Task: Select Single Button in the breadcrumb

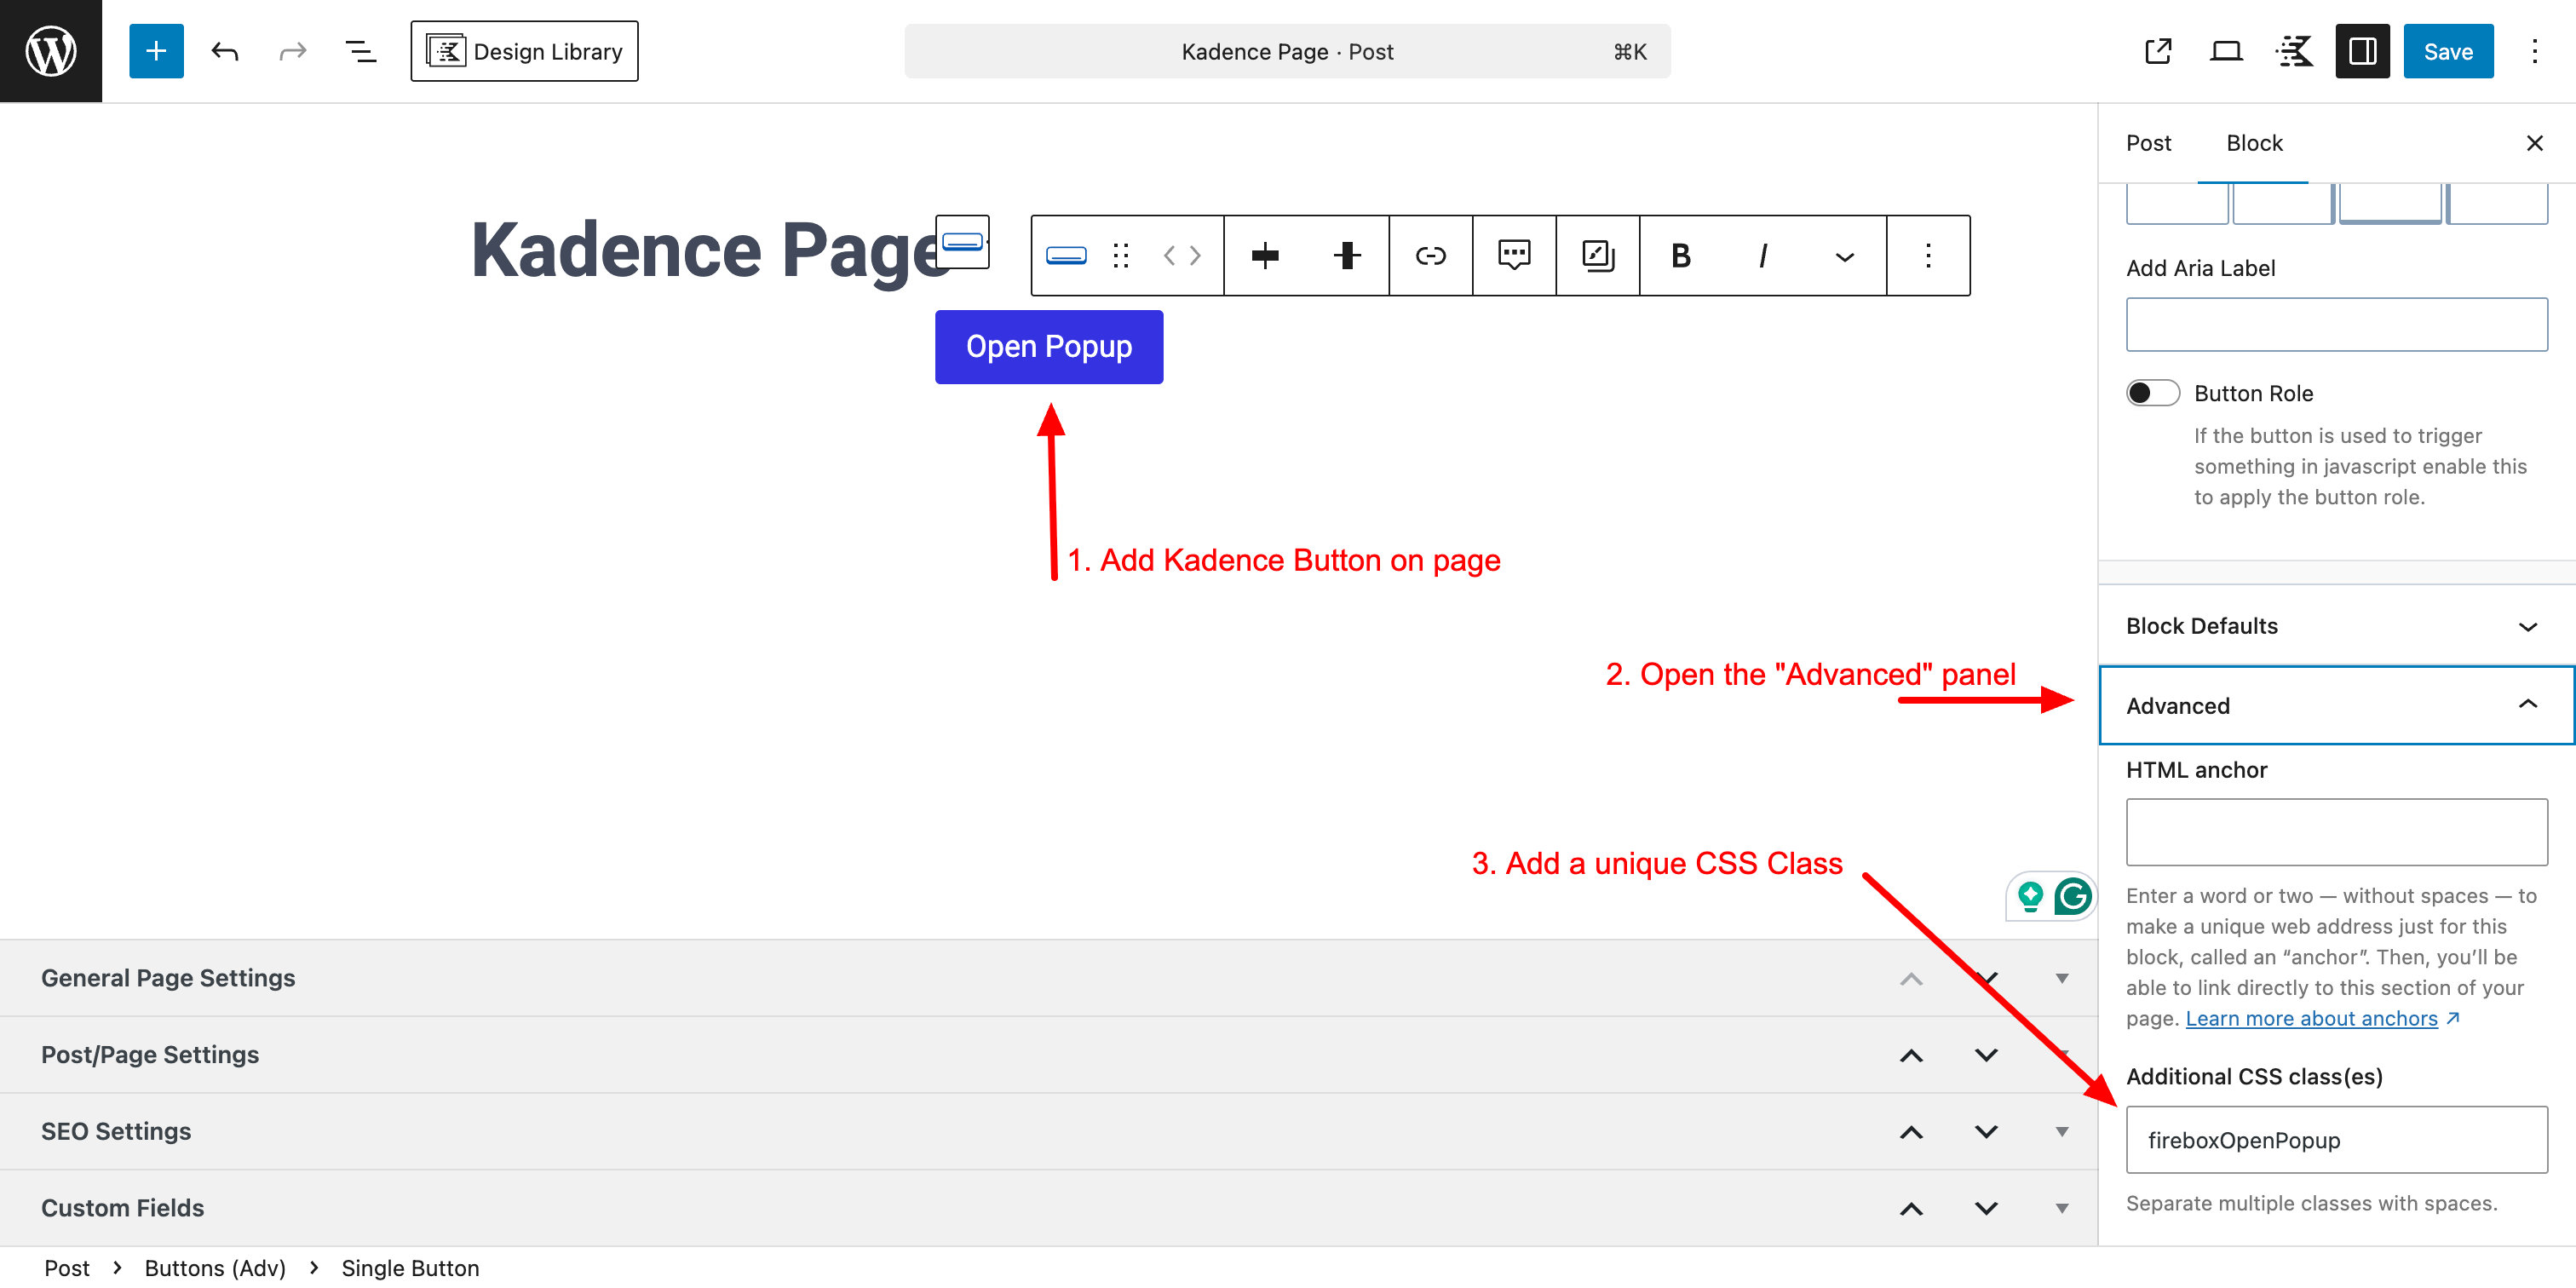Action: pos(410,1268)
